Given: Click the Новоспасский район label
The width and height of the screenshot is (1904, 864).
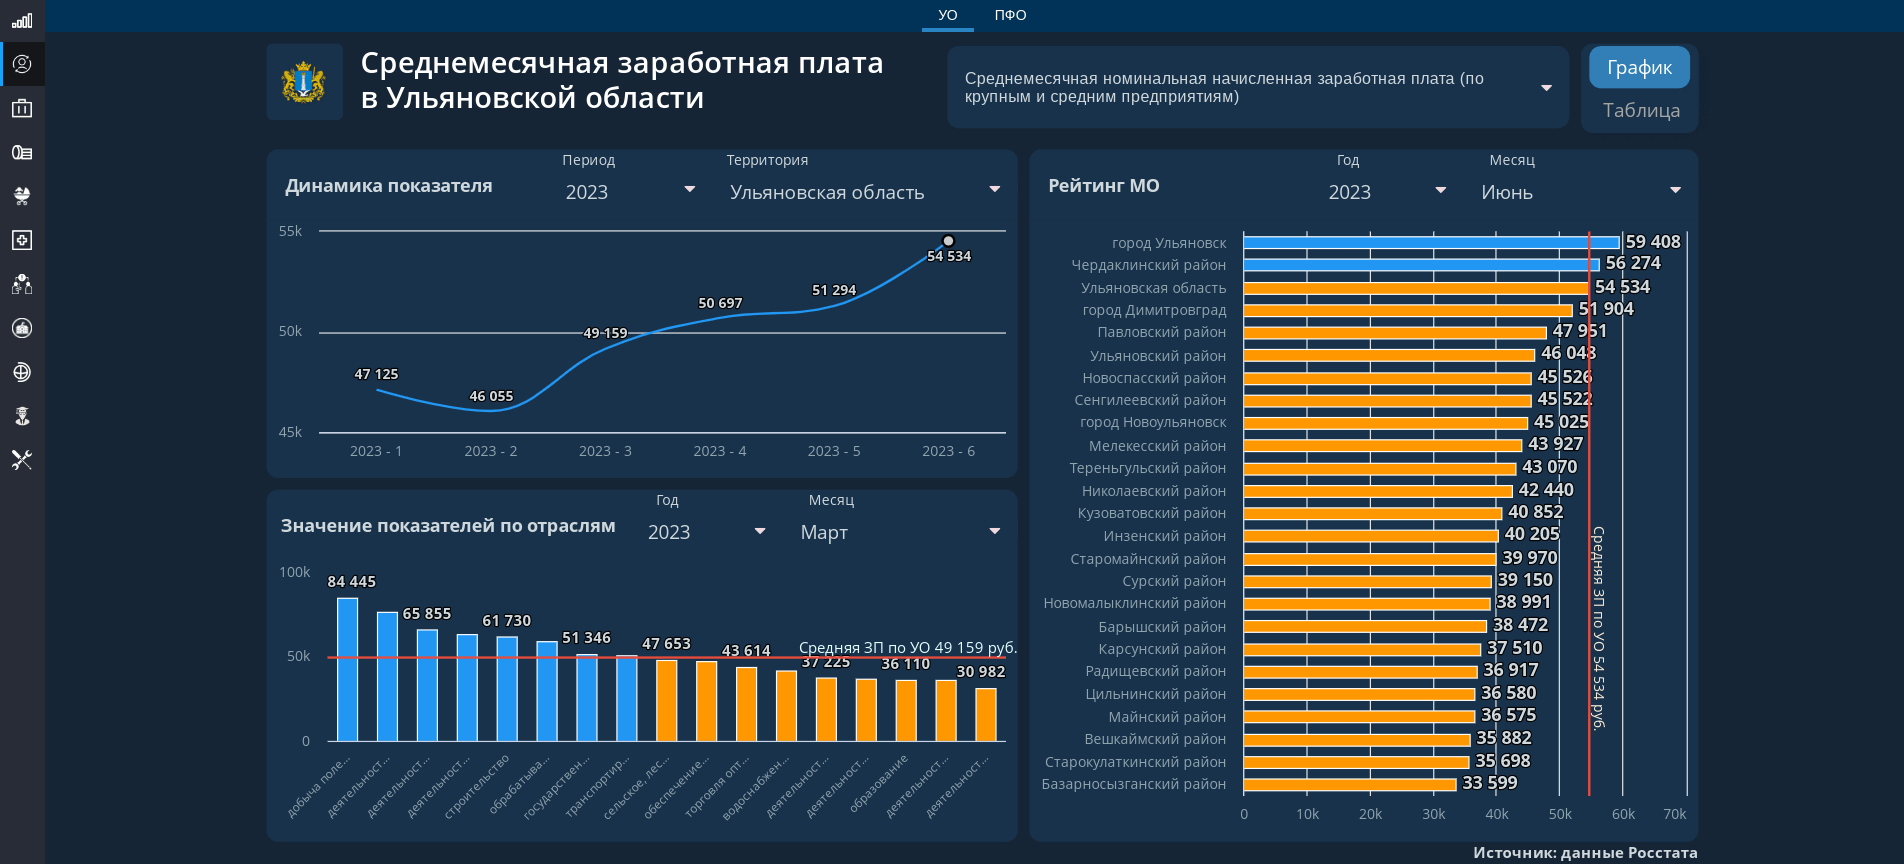Looking at the screenshot, I should click(1154, 378).
